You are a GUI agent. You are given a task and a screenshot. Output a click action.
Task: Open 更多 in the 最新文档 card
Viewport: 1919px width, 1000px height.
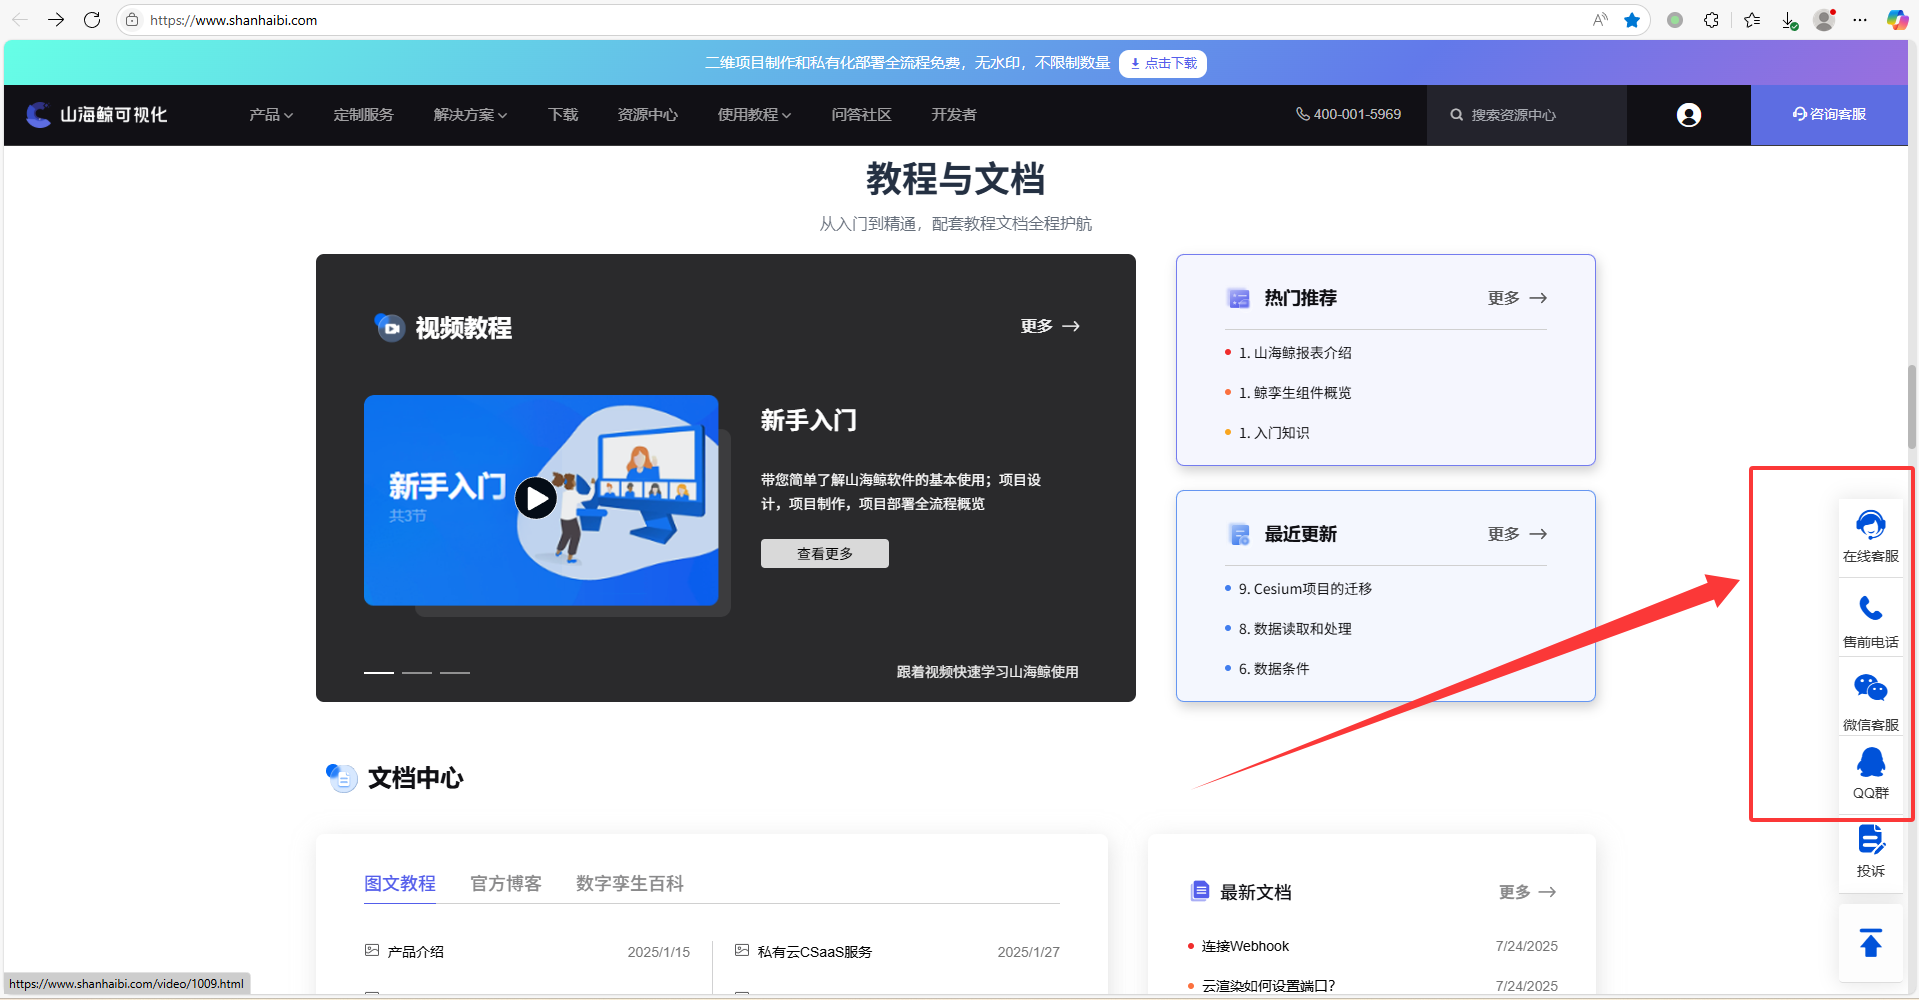coord(1527,892)
